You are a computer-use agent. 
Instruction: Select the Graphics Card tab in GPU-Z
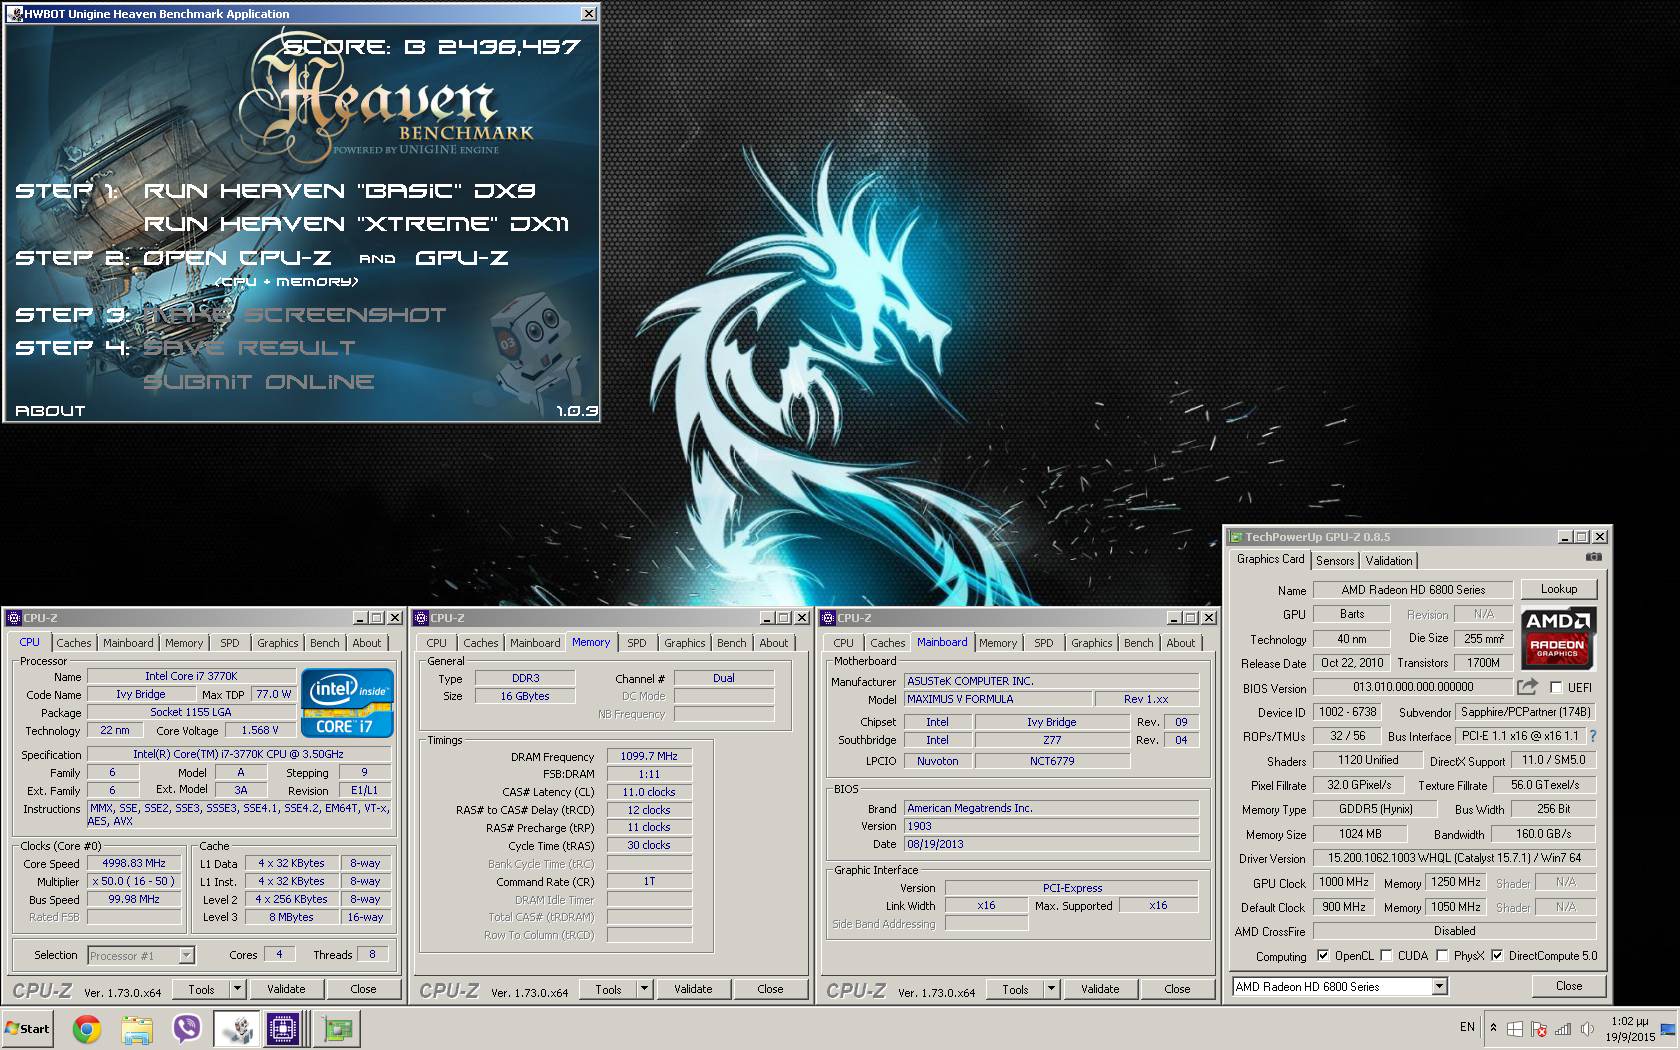(x=1270, y=559)
